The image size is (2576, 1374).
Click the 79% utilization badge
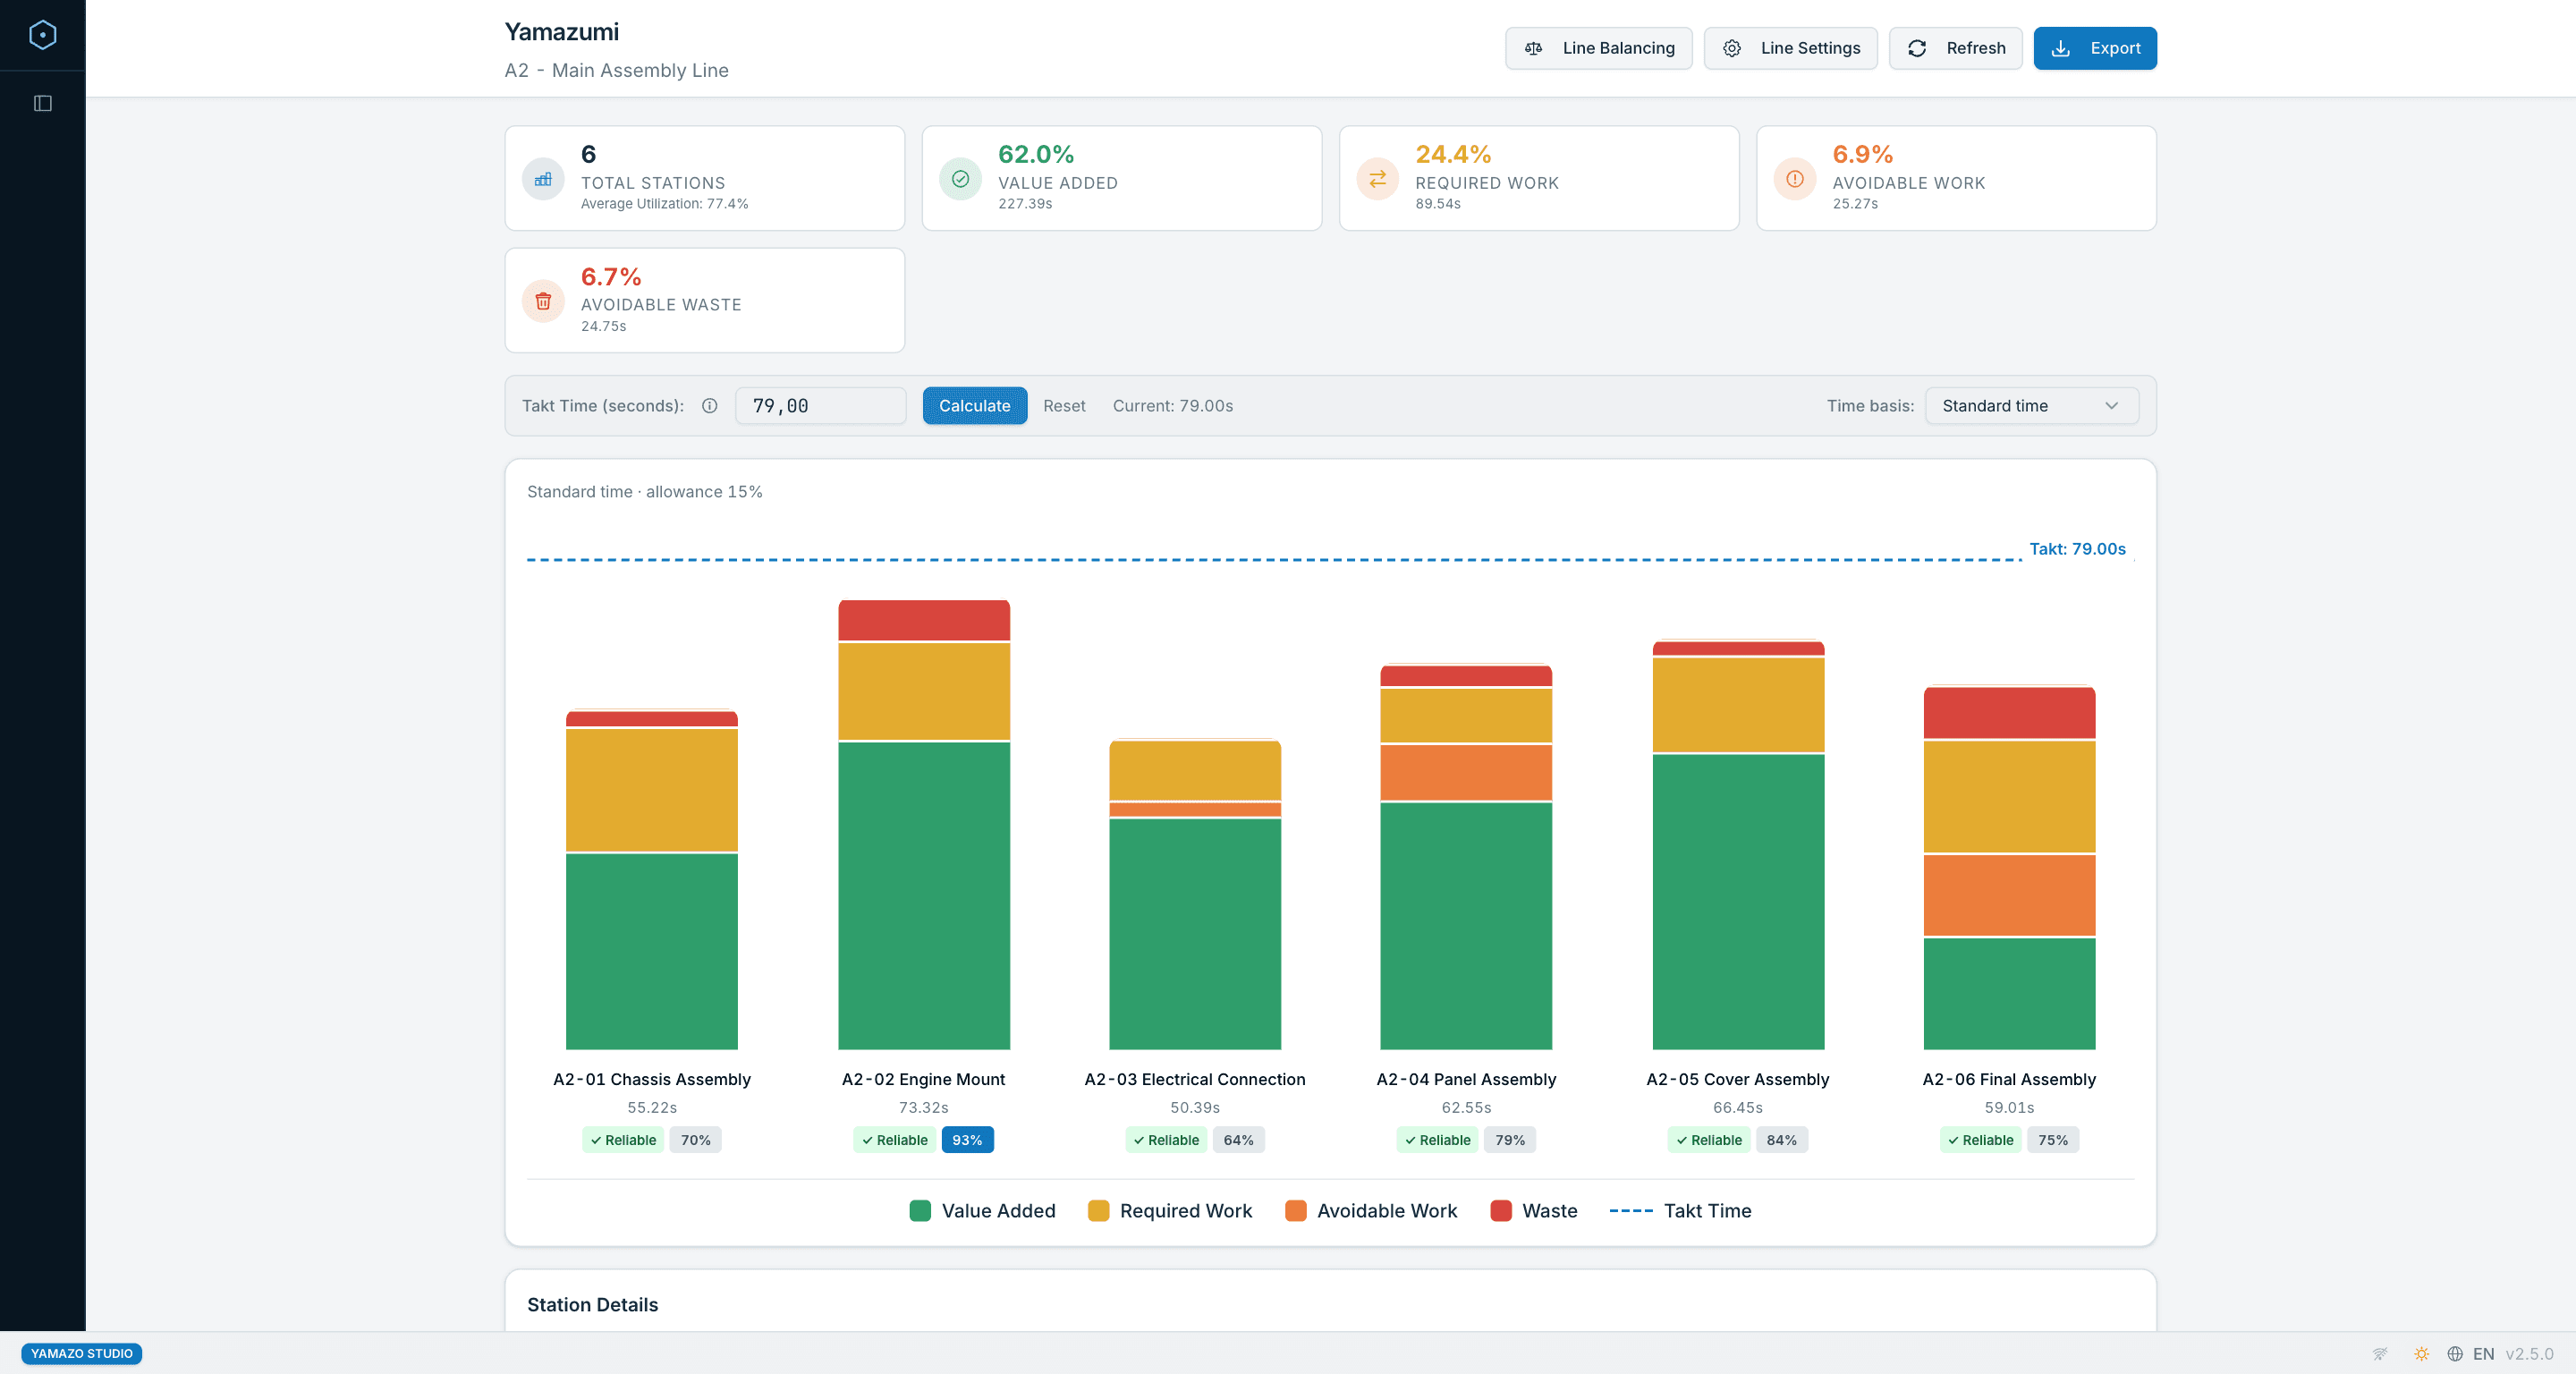(1509, 1140)
